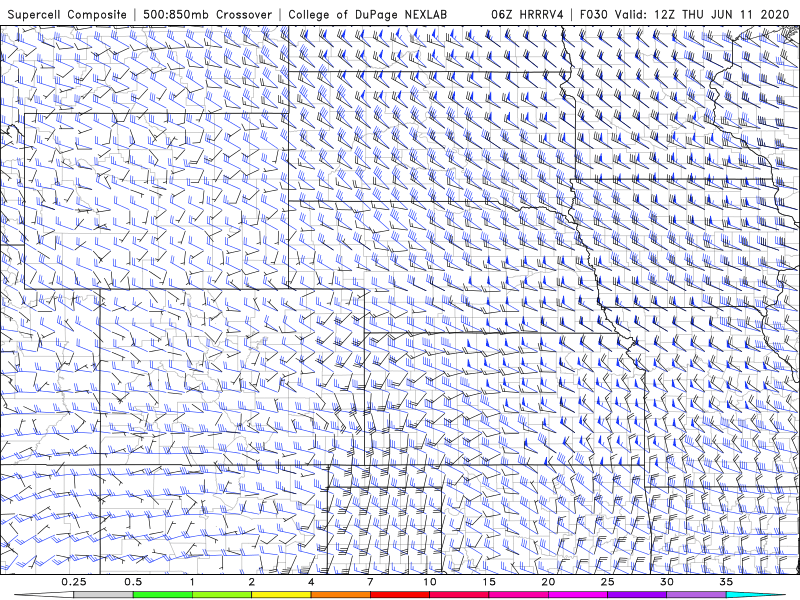Click the legend value 1

pyautogui.click(x=192, y=582)
